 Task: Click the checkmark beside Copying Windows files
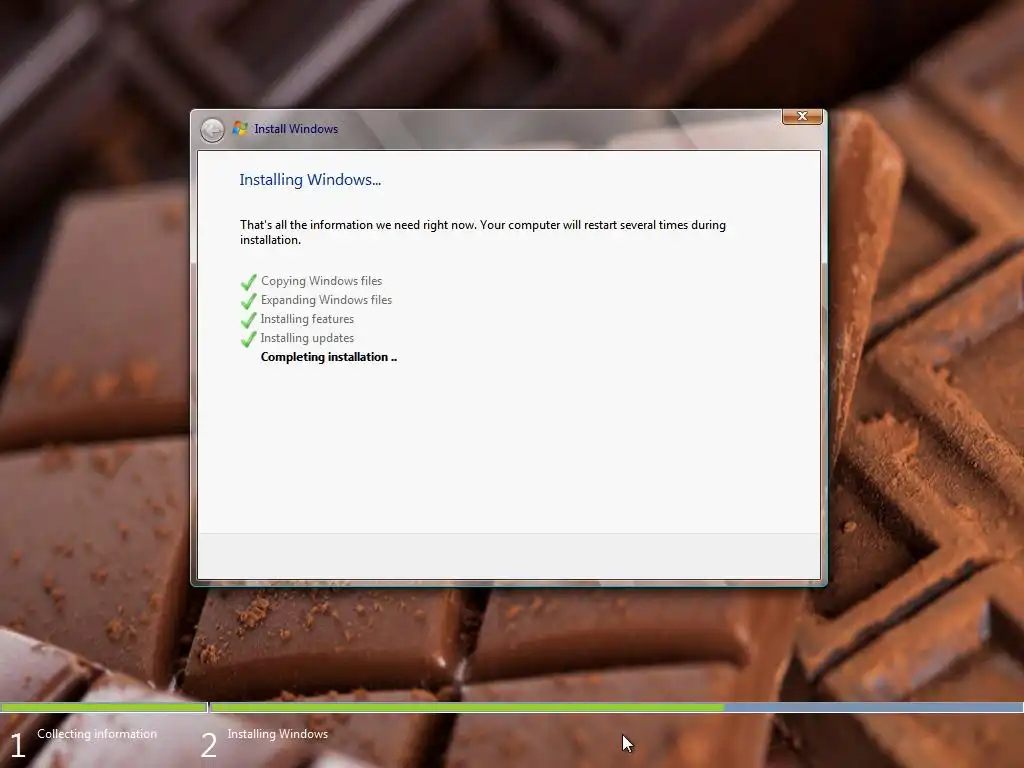(x=248, y=282)
